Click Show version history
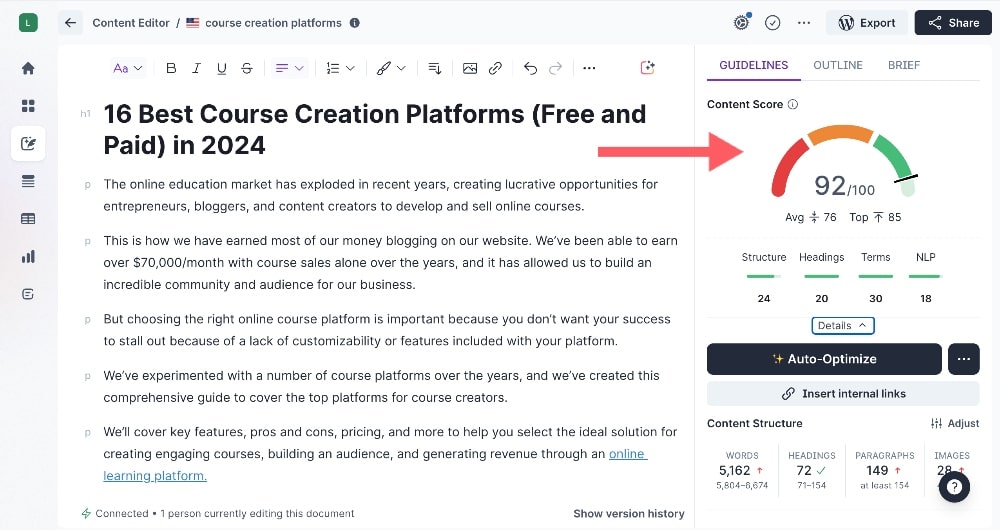This screenshot has height=530, width=1000. [x=628, y=513]
